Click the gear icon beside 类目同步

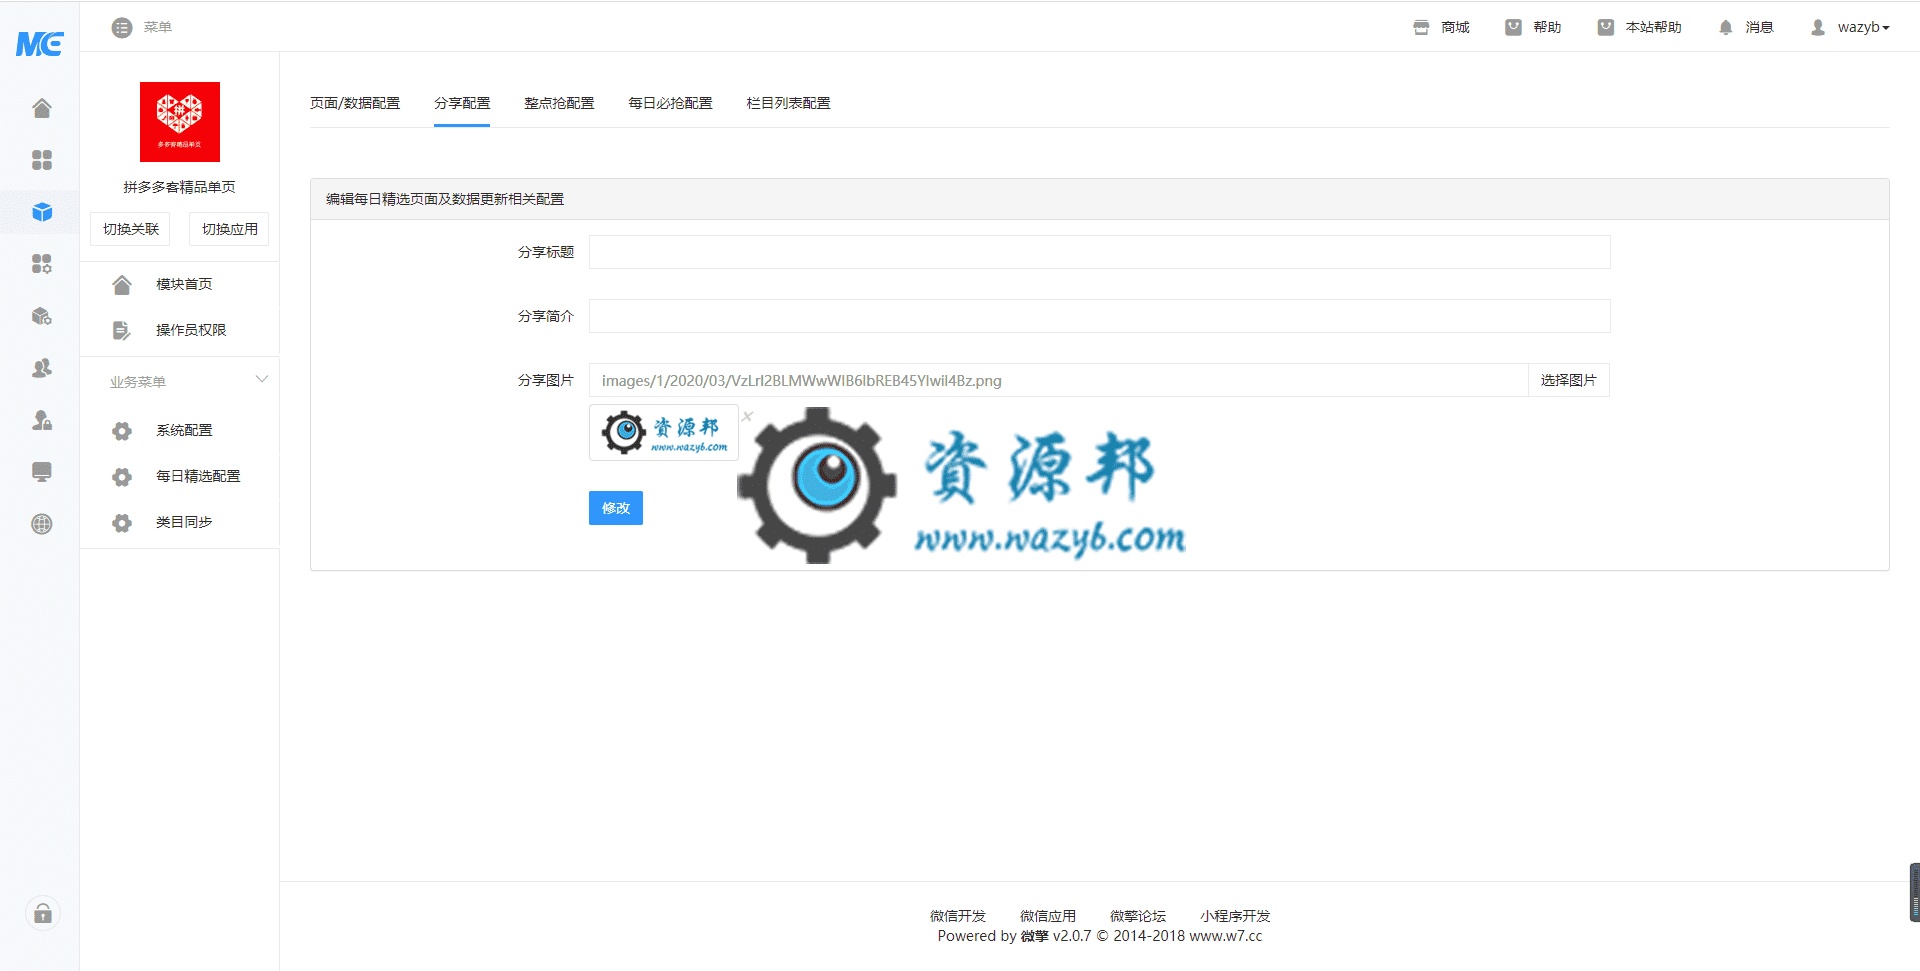(122, 523)
